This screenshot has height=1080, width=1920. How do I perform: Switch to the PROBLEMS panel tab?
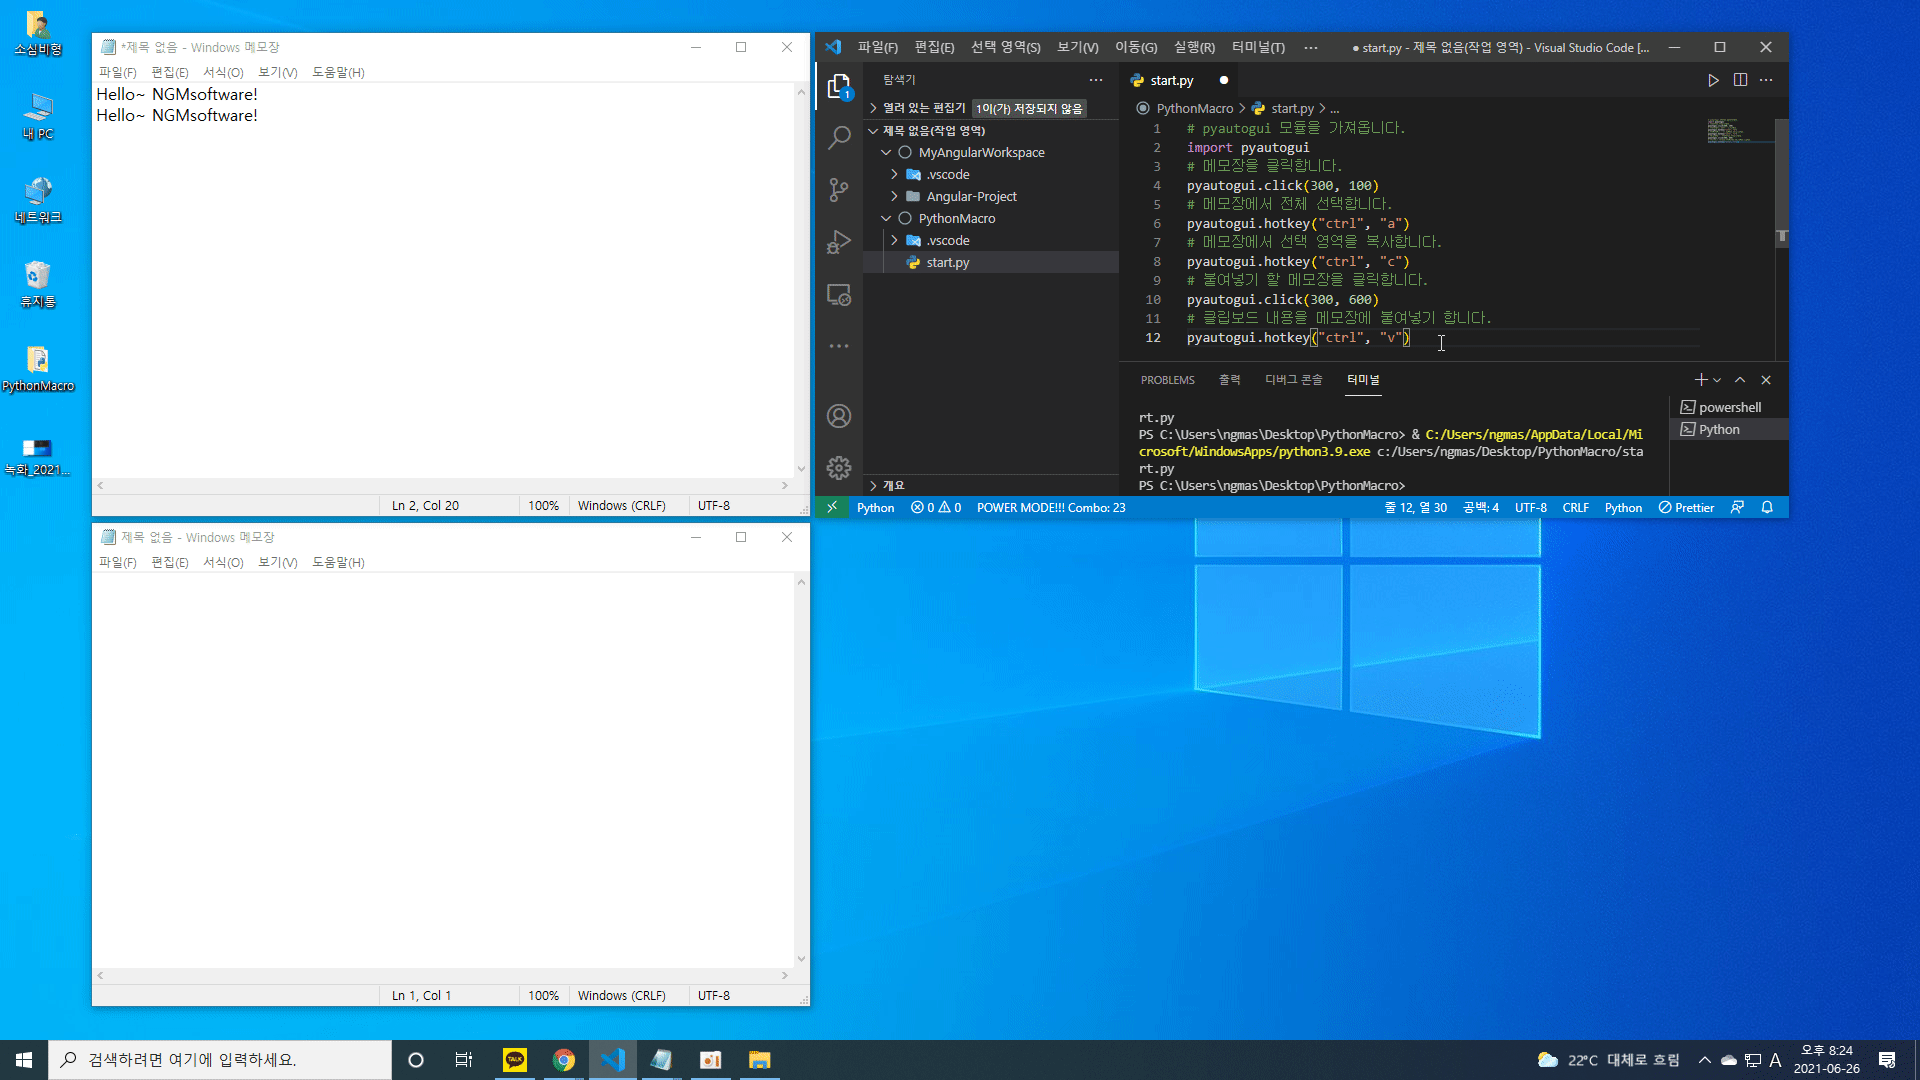click(1167, 380)
